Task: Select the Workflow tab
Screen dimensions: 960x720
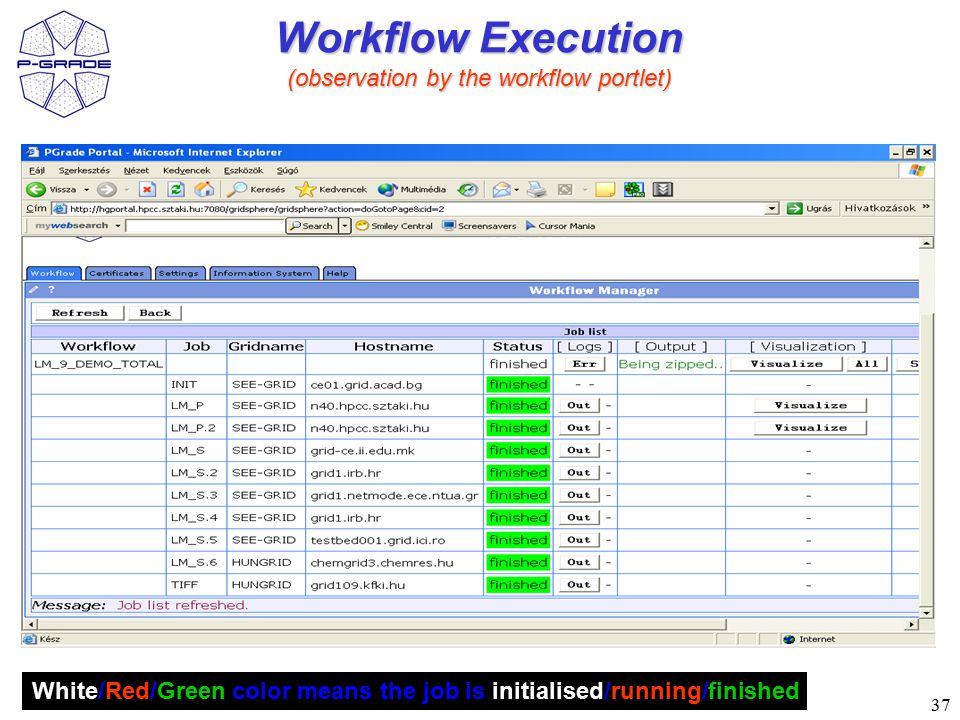Action: pyautogui.click(x=53, y=273)
